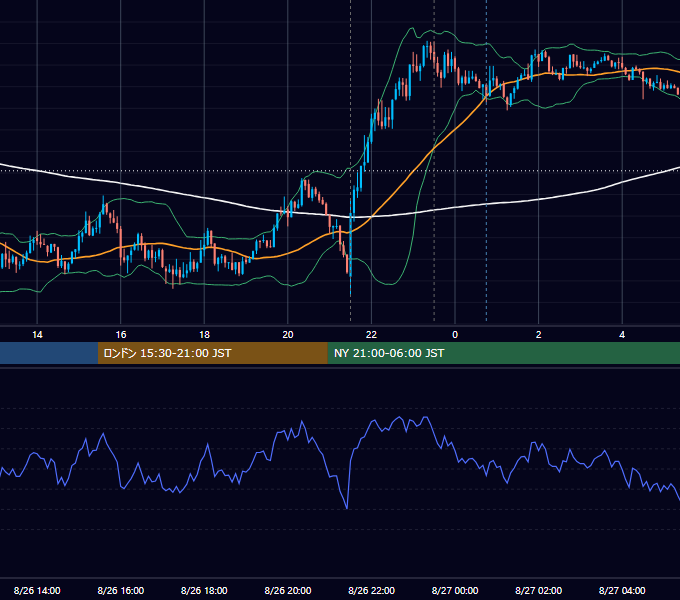Screen dimensions: 680x600
Task: Click the '18' hour label on the price chart axis
Action: 204,335
